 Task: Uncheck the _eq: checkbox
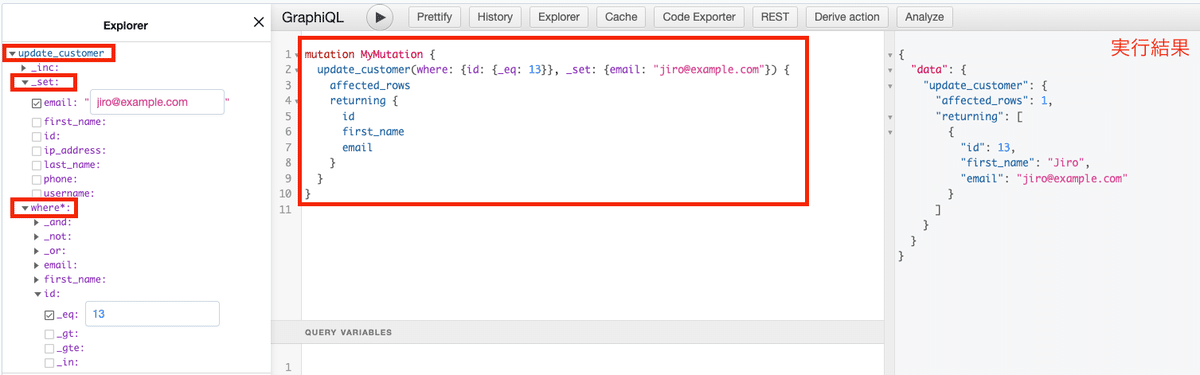click(x=49, y=315)
